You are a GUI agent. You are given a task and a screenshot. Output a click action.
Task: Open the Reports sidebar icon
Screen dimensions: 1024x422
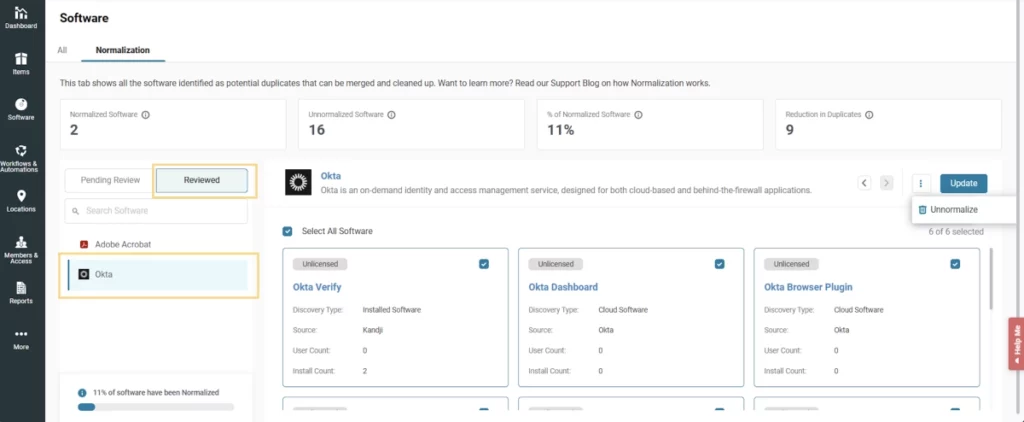21,293
